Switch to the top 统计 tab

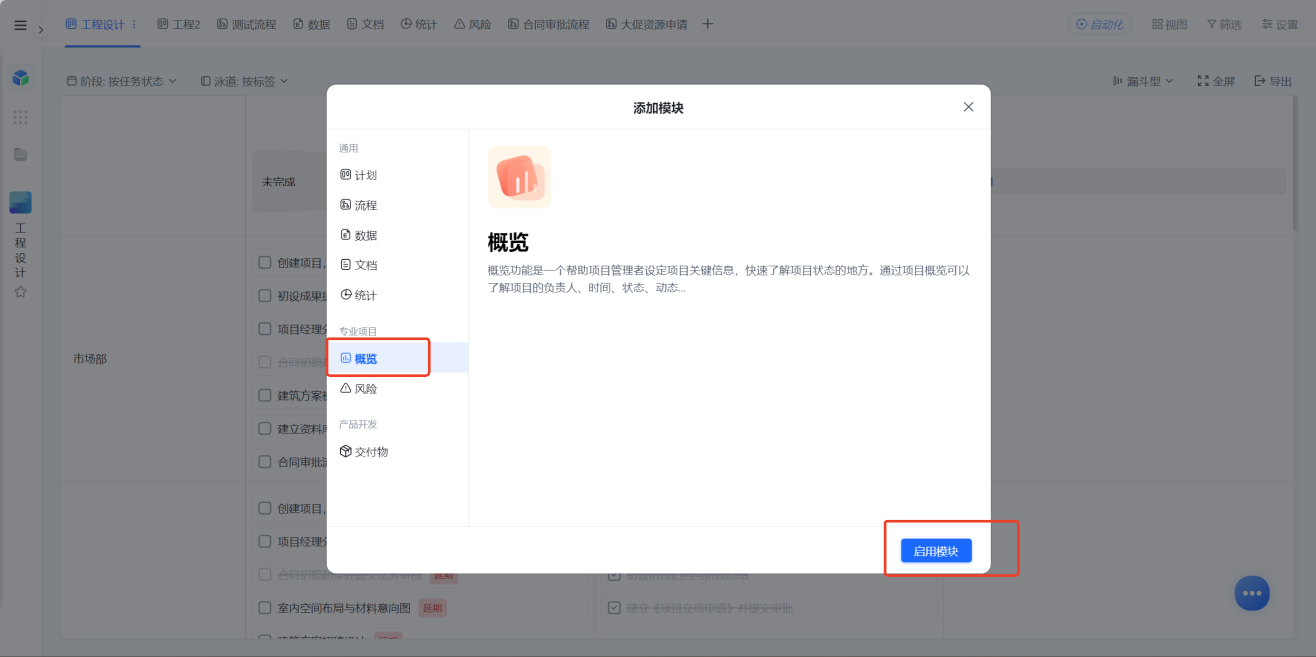(419, 24)
